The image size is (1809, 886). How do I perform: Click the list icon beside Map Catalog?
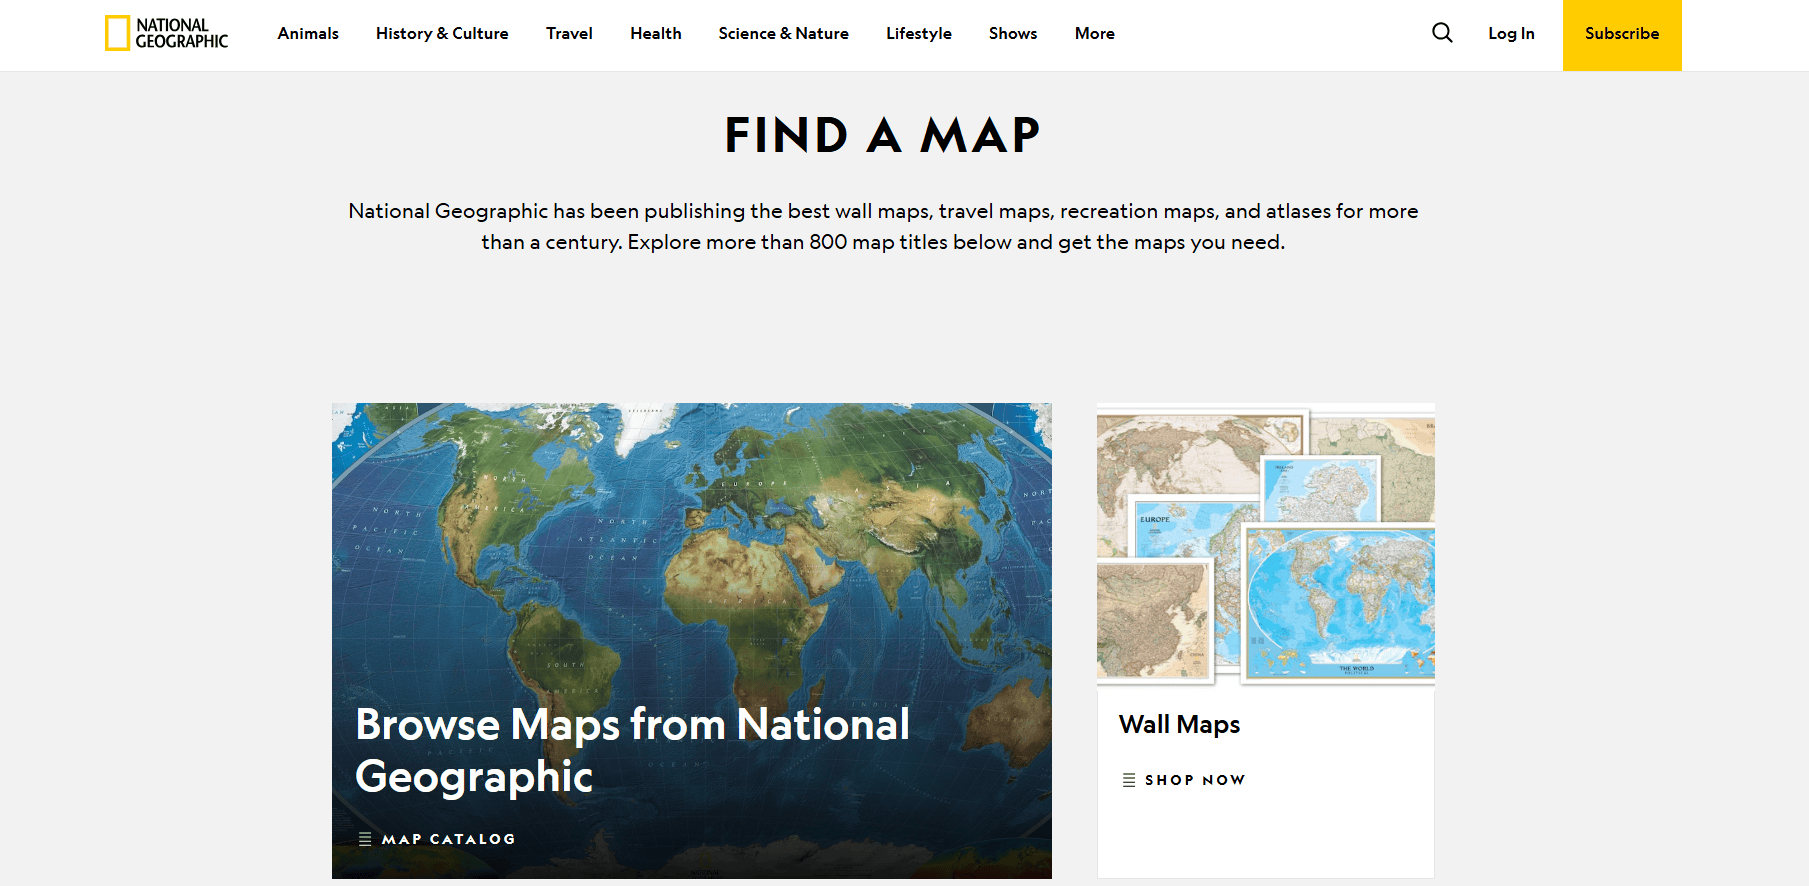pyautogui.click(x=365, y=839)
